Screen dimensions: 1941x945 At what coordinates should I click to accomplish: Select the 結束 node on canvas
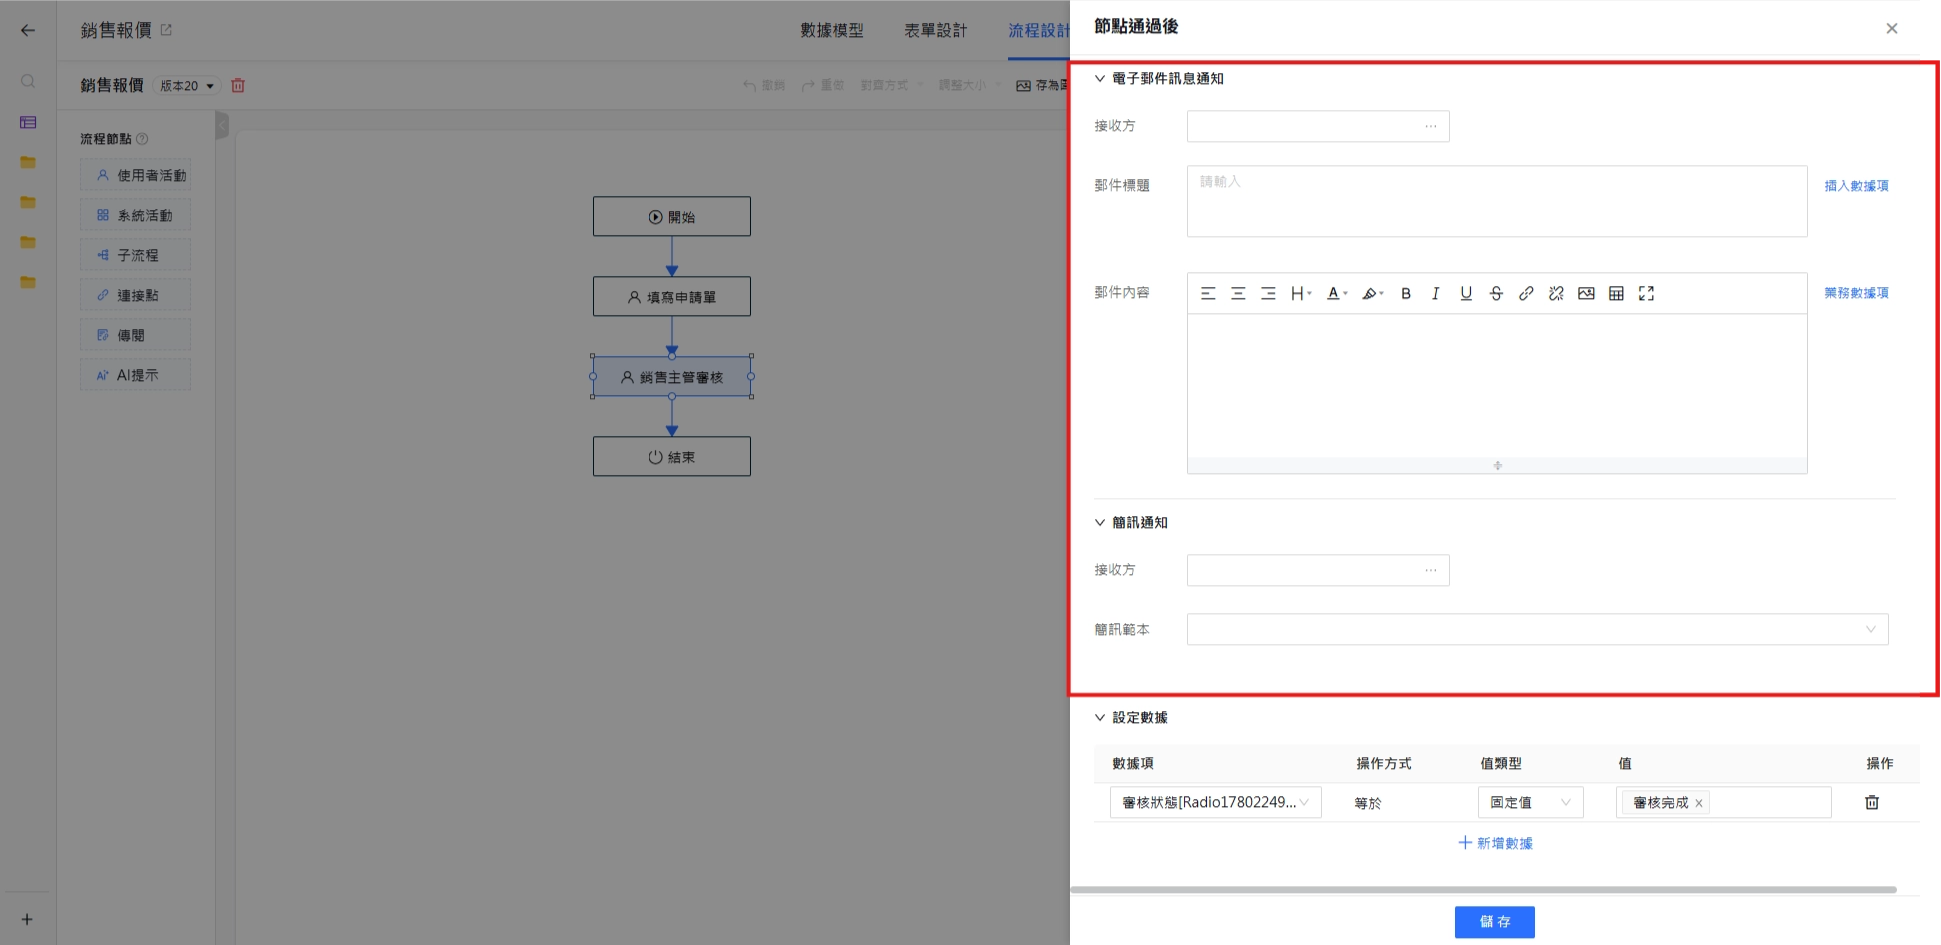click(x=672, y=456)
